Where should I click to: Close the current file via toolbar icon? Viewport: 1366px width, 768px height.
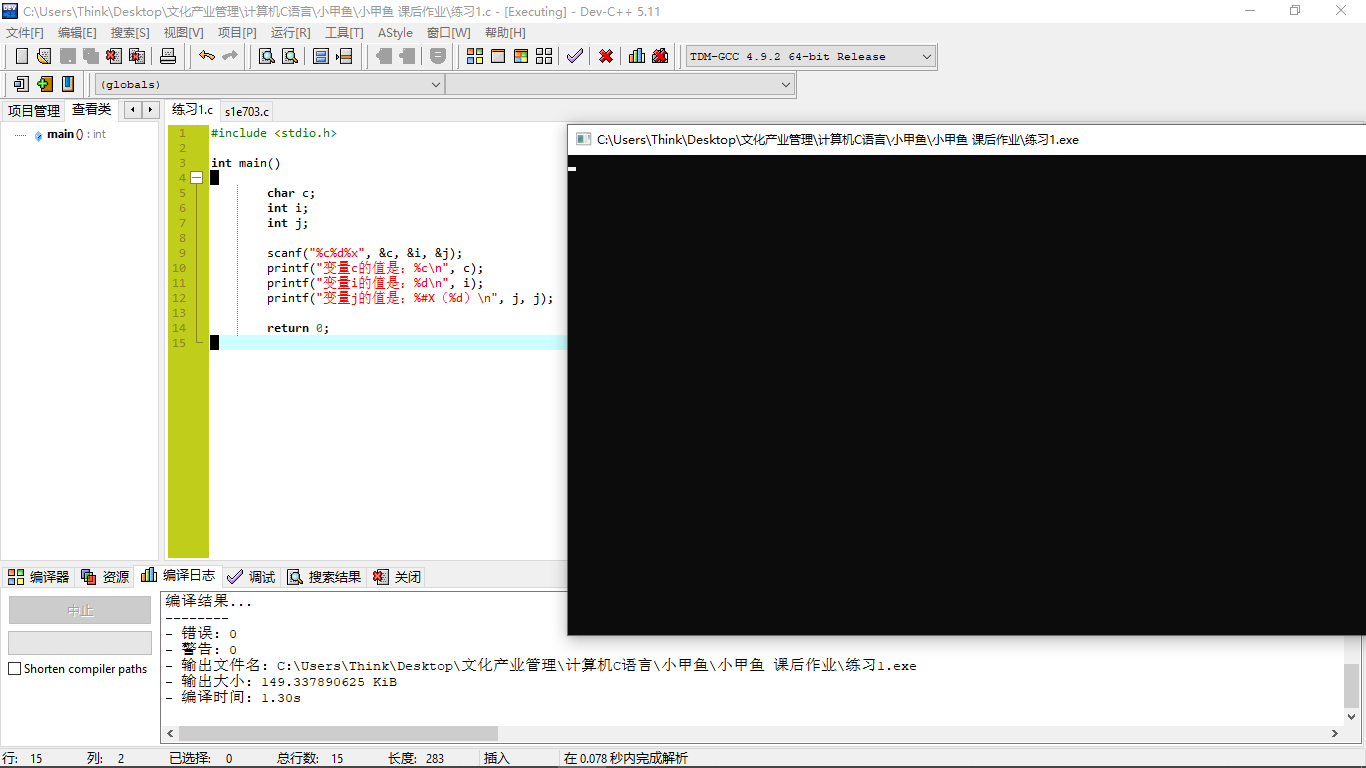[x=114, y=56]
